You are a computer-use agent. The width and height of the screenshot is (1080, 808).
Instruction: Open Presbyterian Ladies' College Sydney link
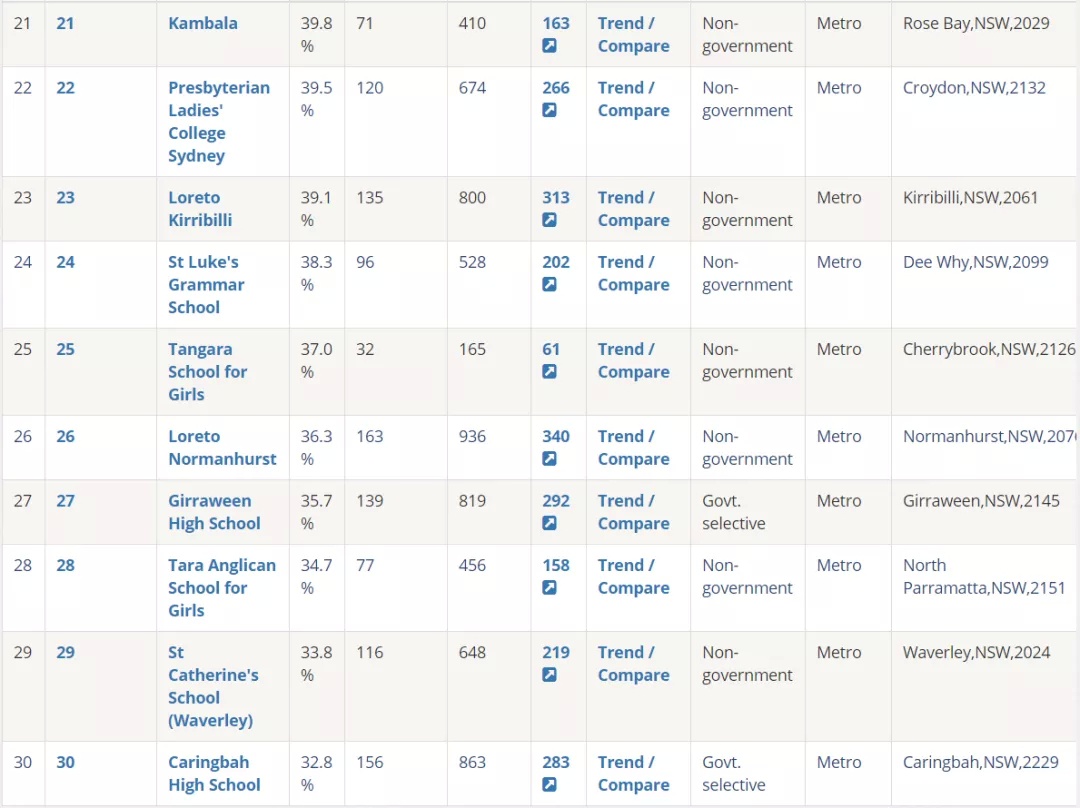(x=219, y=122)
